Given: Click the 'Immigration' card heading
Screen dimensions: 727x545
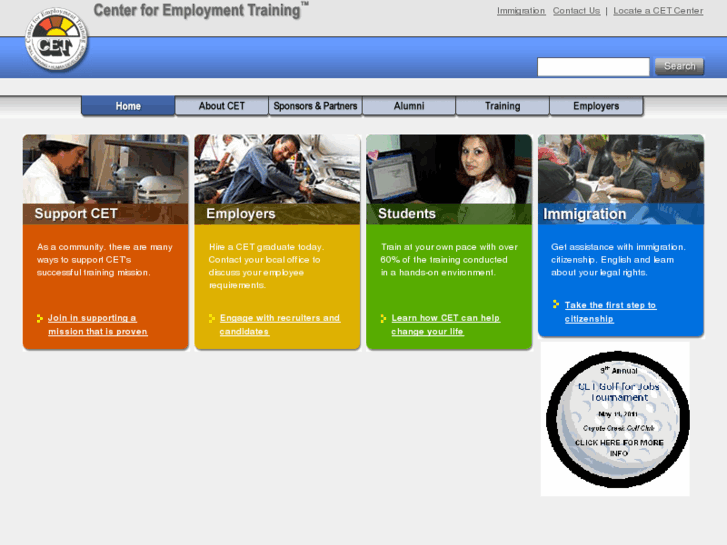Looking at the screenshot, I should tap(585, 214).
